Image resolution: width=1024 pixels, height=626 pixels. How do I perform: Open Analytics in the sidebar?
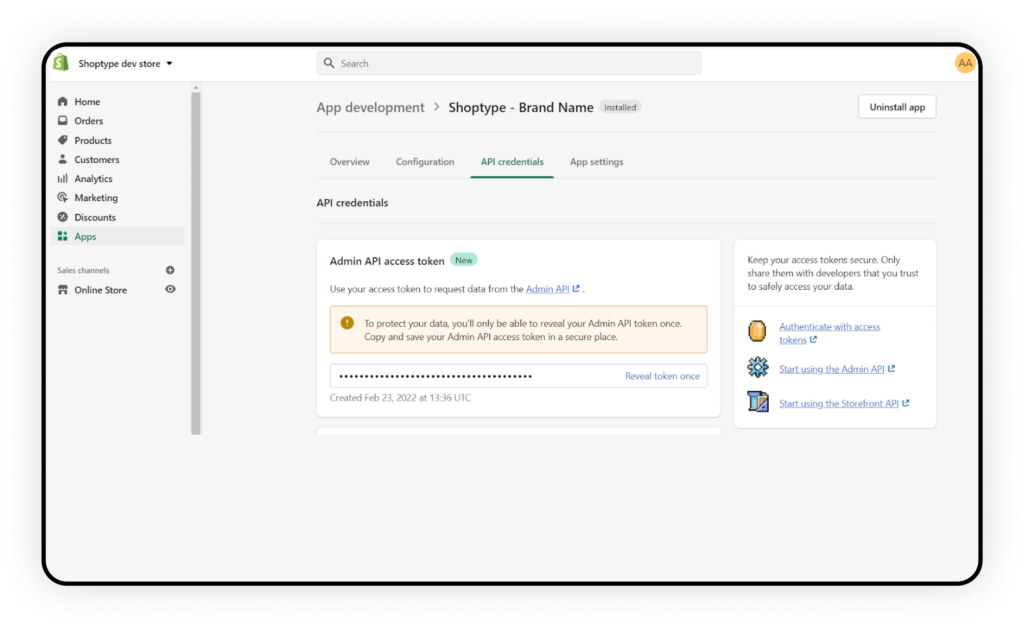point(93,179)
